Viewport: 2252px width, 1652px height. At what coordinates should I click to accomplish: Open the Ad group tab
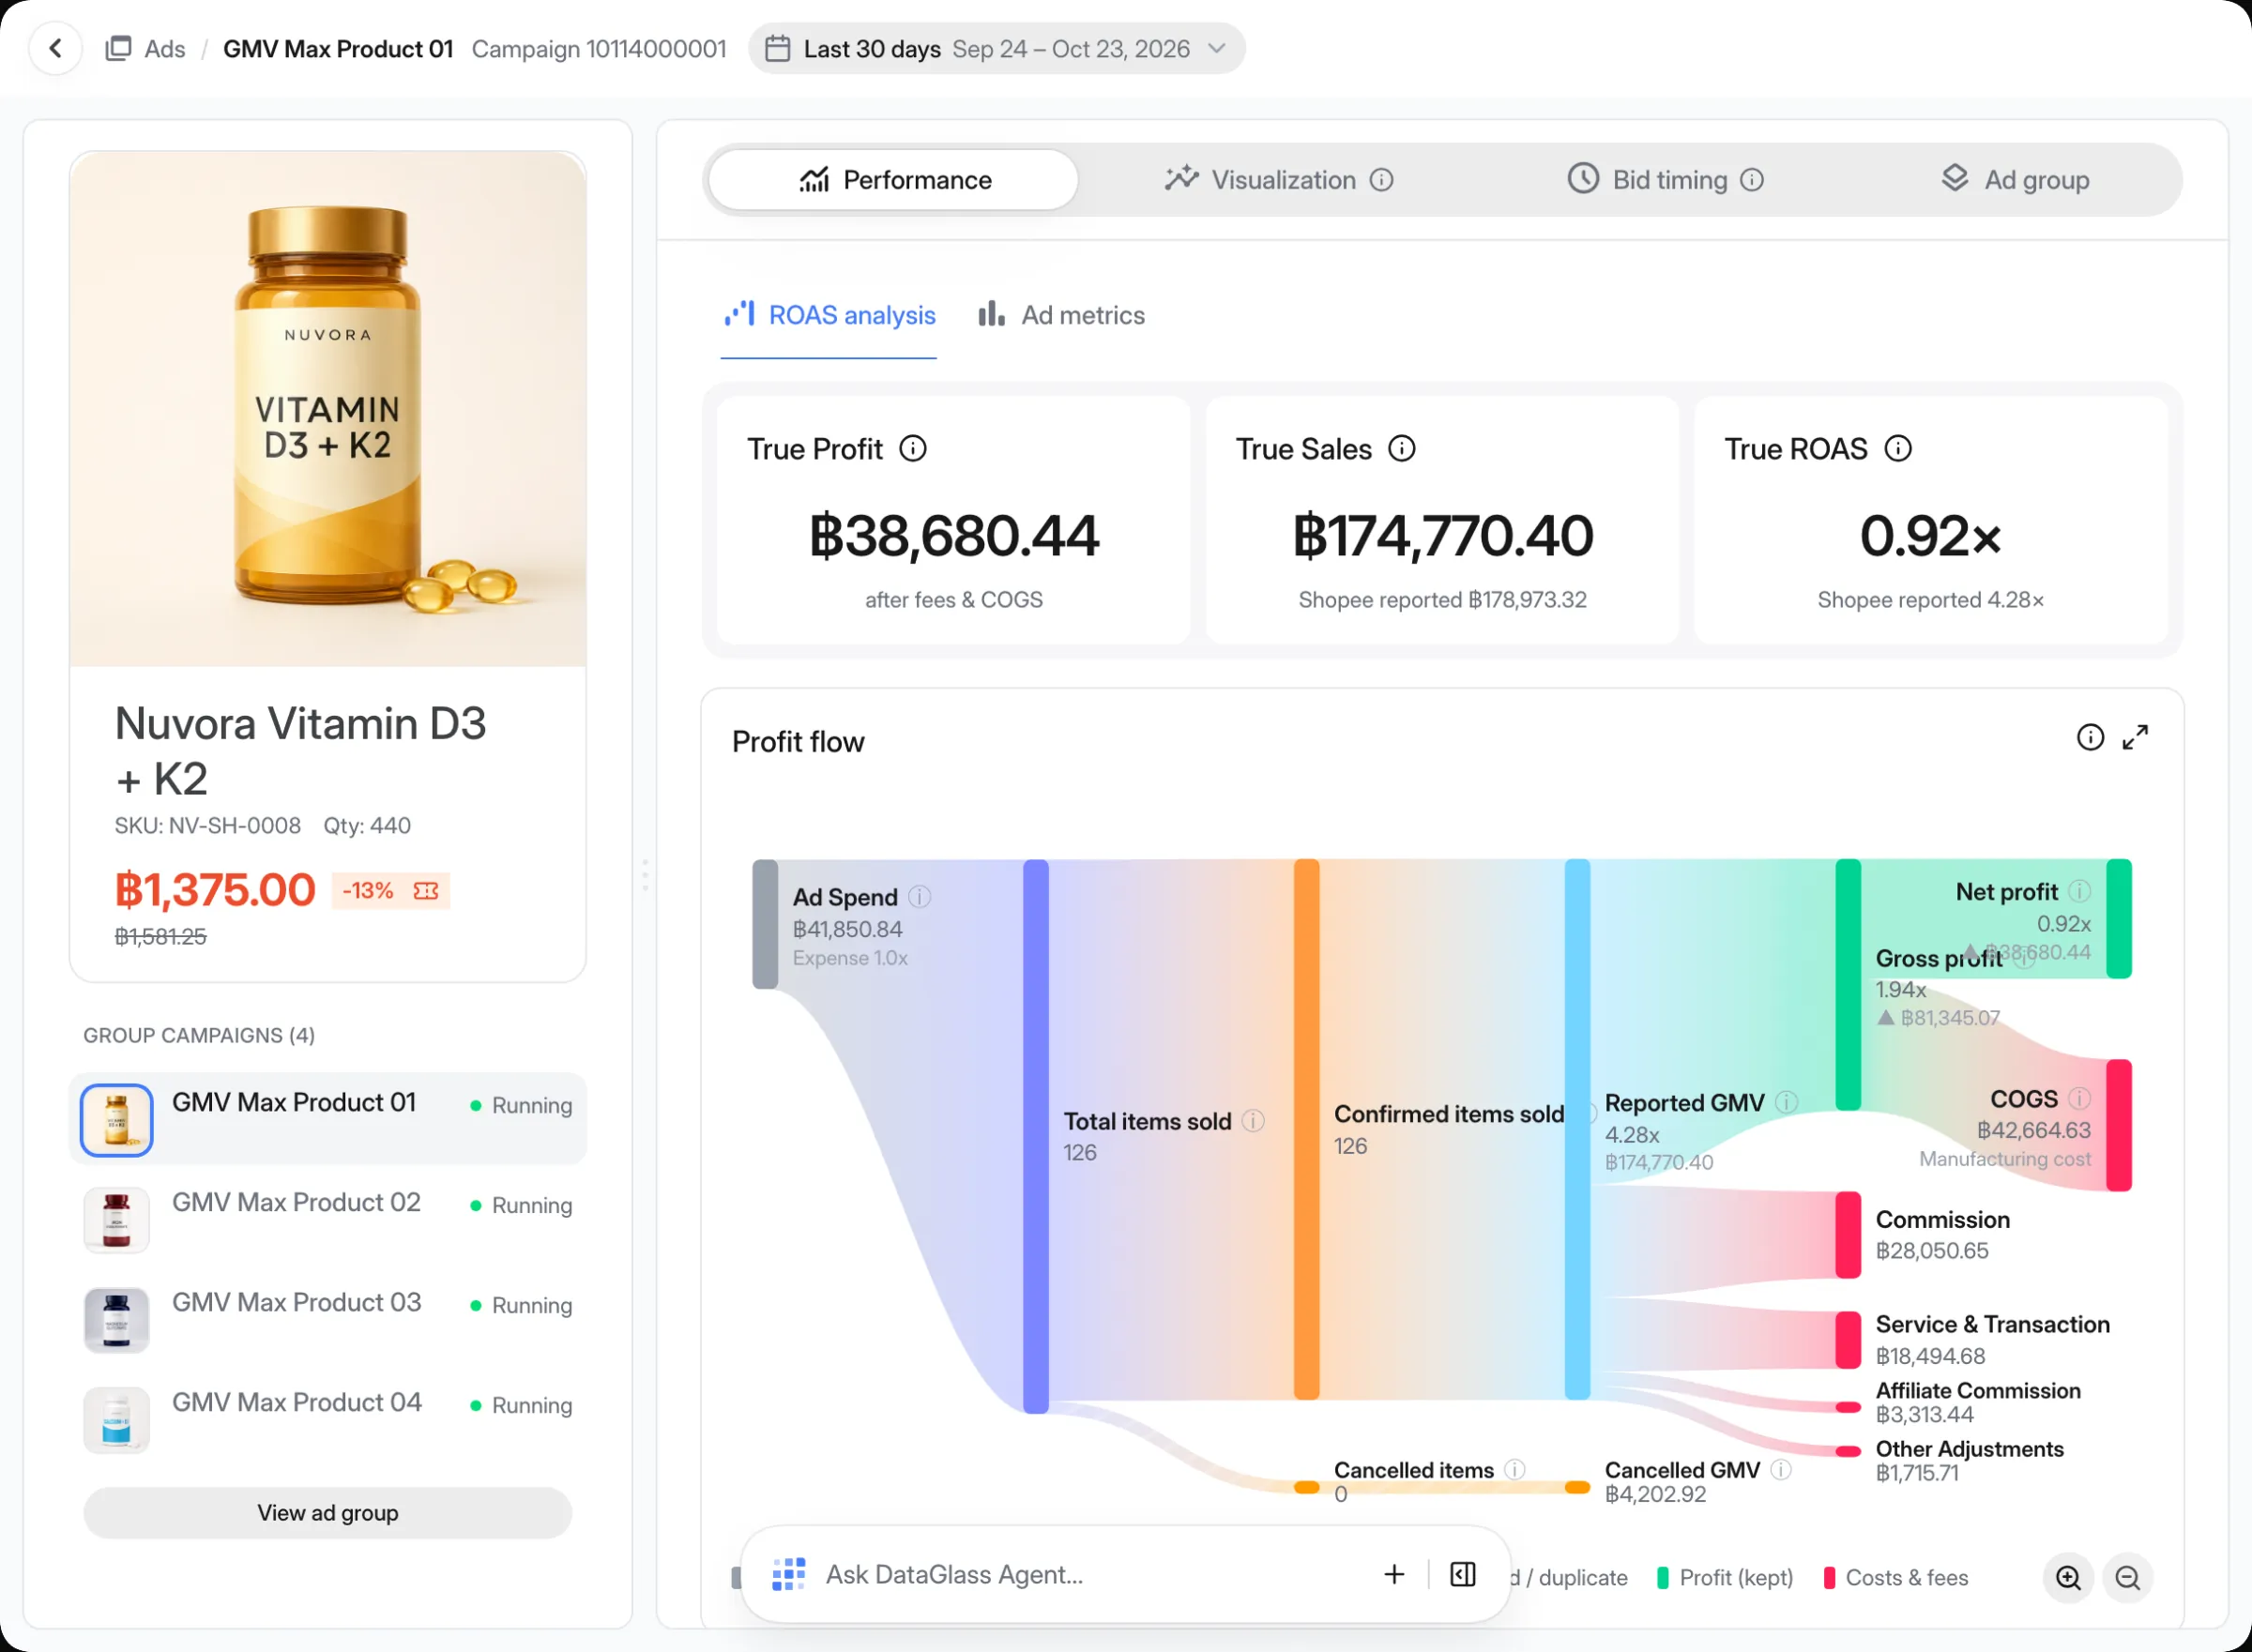[x=2015, y=180]
